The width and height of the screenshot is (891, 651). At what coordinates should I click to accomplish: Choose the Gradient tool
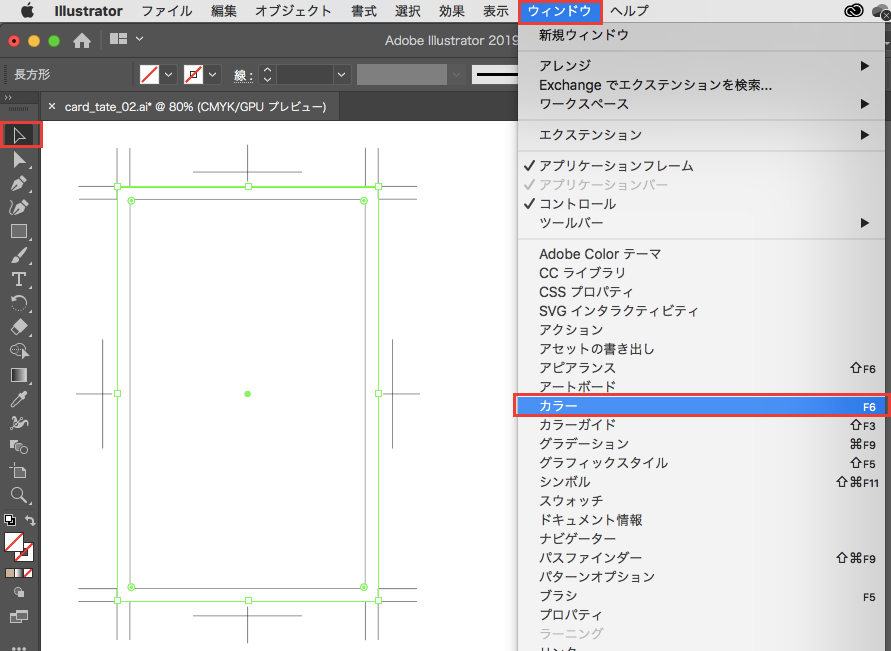click(19, 375)
